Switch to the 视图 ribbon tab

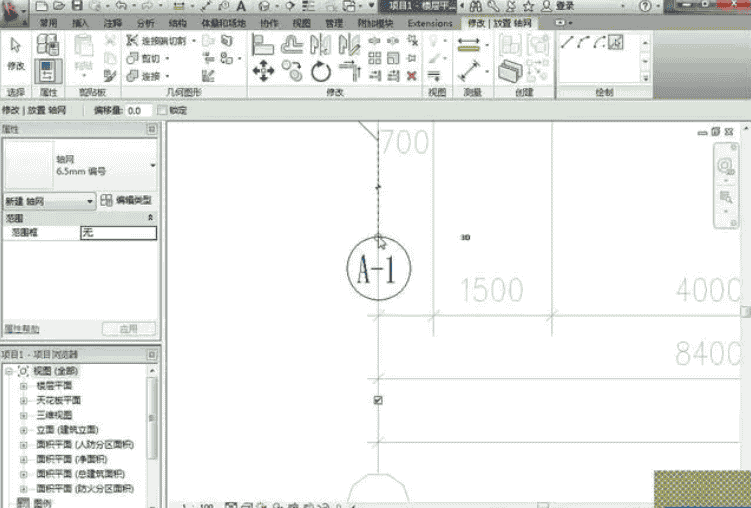[301, 23]
